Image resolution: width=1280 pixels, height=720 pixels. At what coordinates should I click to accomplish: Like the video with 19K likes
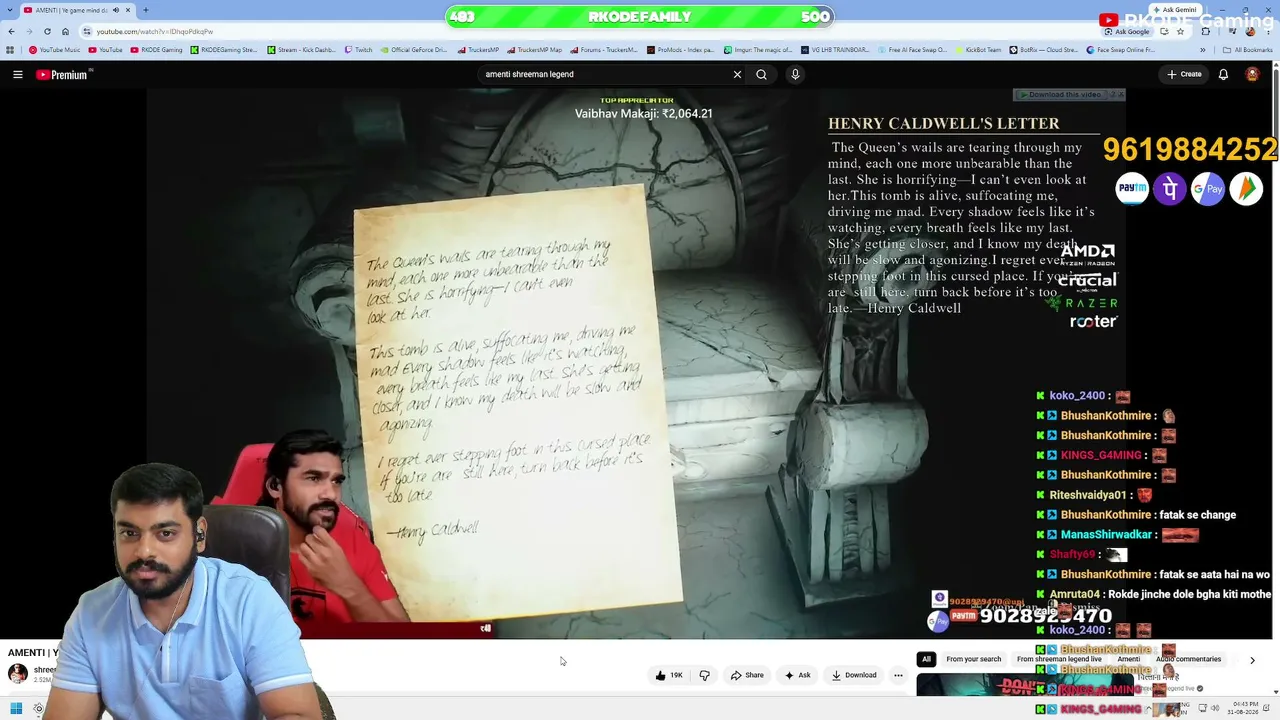tap(669, 675)
